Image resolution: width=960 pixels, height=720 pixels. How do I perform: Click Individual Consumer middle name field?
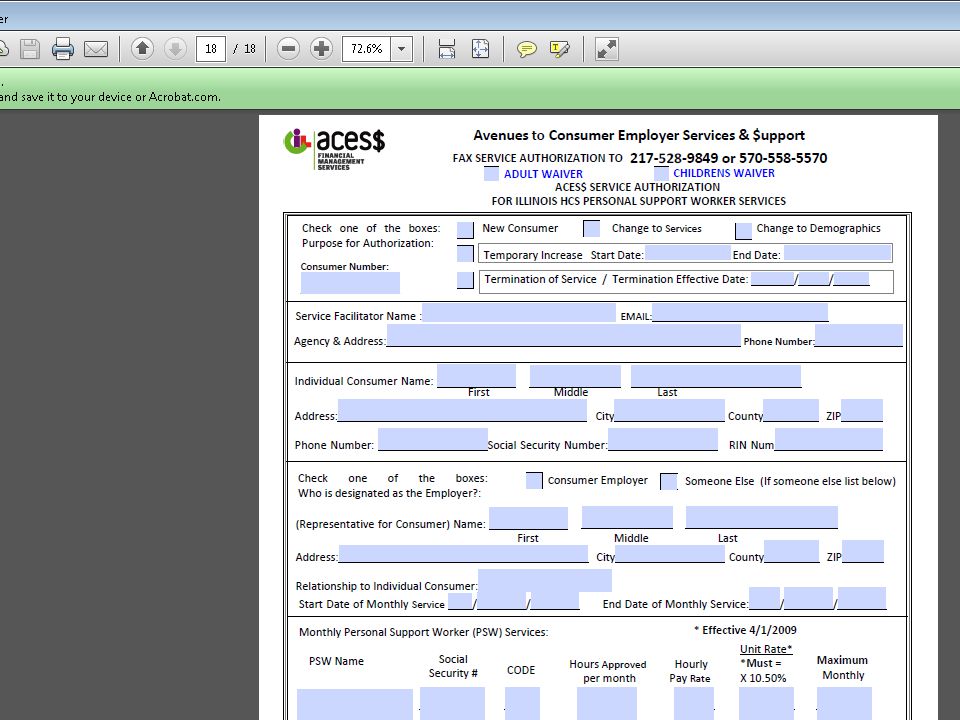pos(575,376)
